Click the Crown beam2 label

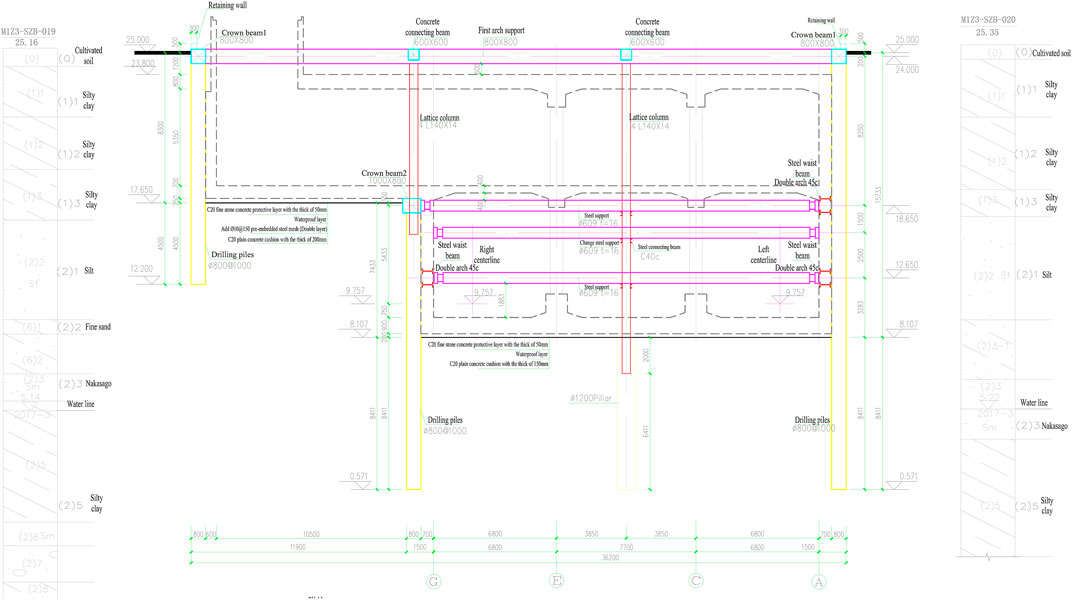tap(384, 173)
